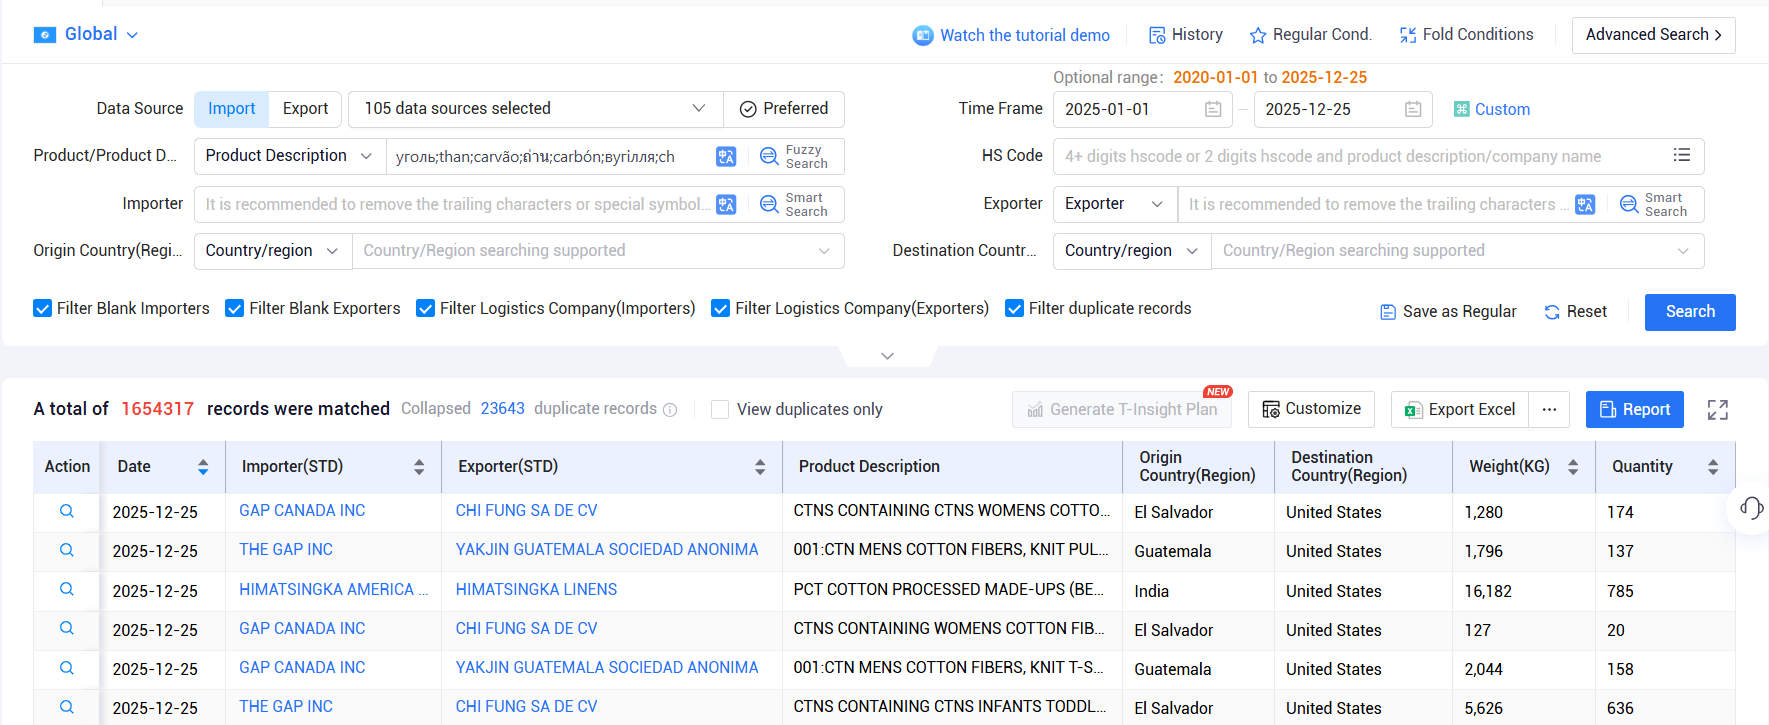Click the fullscreen expand icon beside Report
Screen dimensions: 1769x725
tap(1717, 410)
